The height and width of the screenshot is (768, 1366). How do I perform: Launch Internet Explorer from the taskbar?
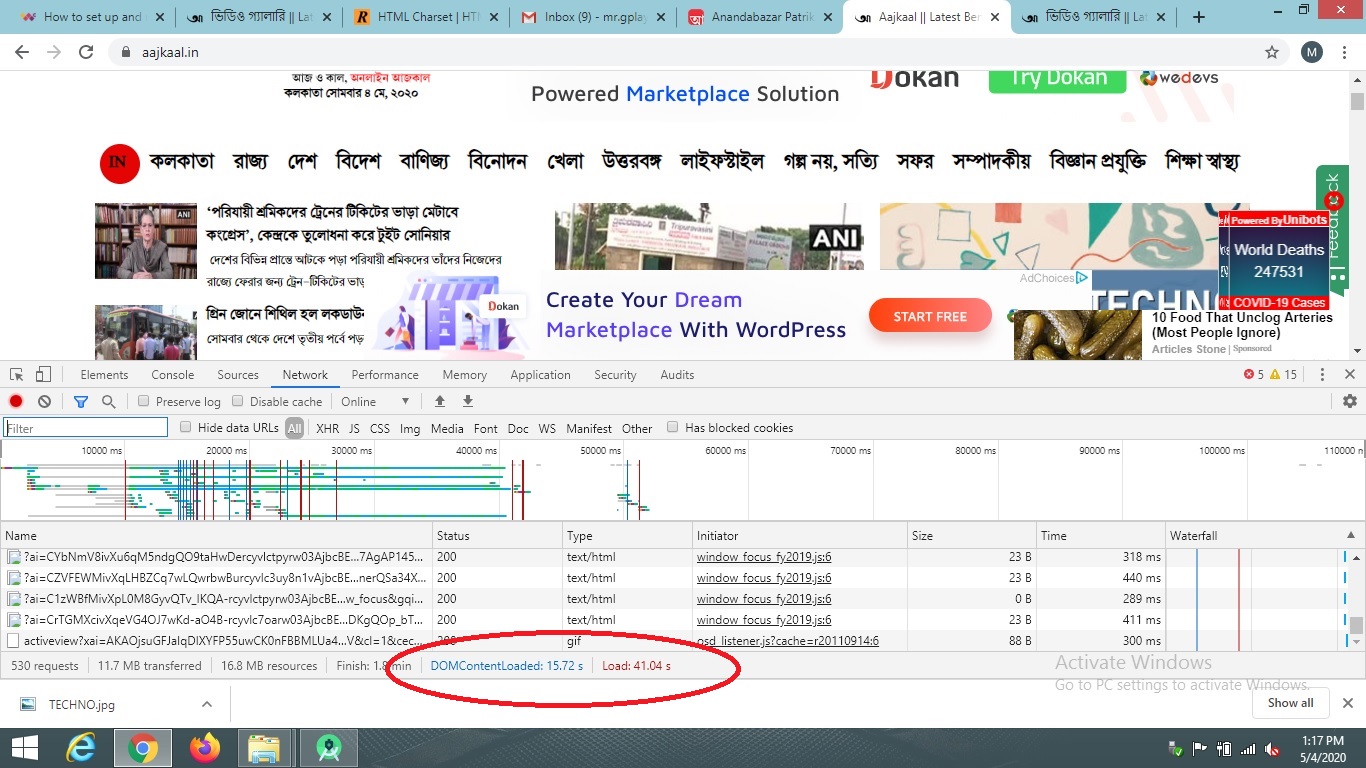pos(81,748)
